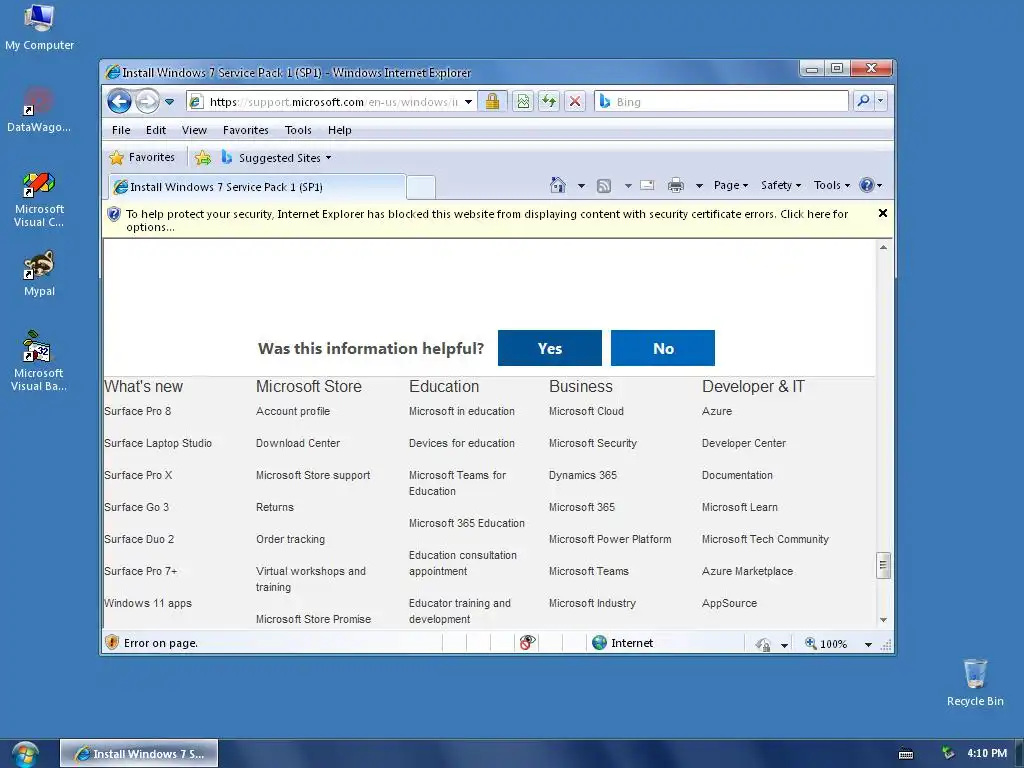
Task: Click the on-screen keyboard tray icon
Action: pyautogui.click(x=906, y=754)
